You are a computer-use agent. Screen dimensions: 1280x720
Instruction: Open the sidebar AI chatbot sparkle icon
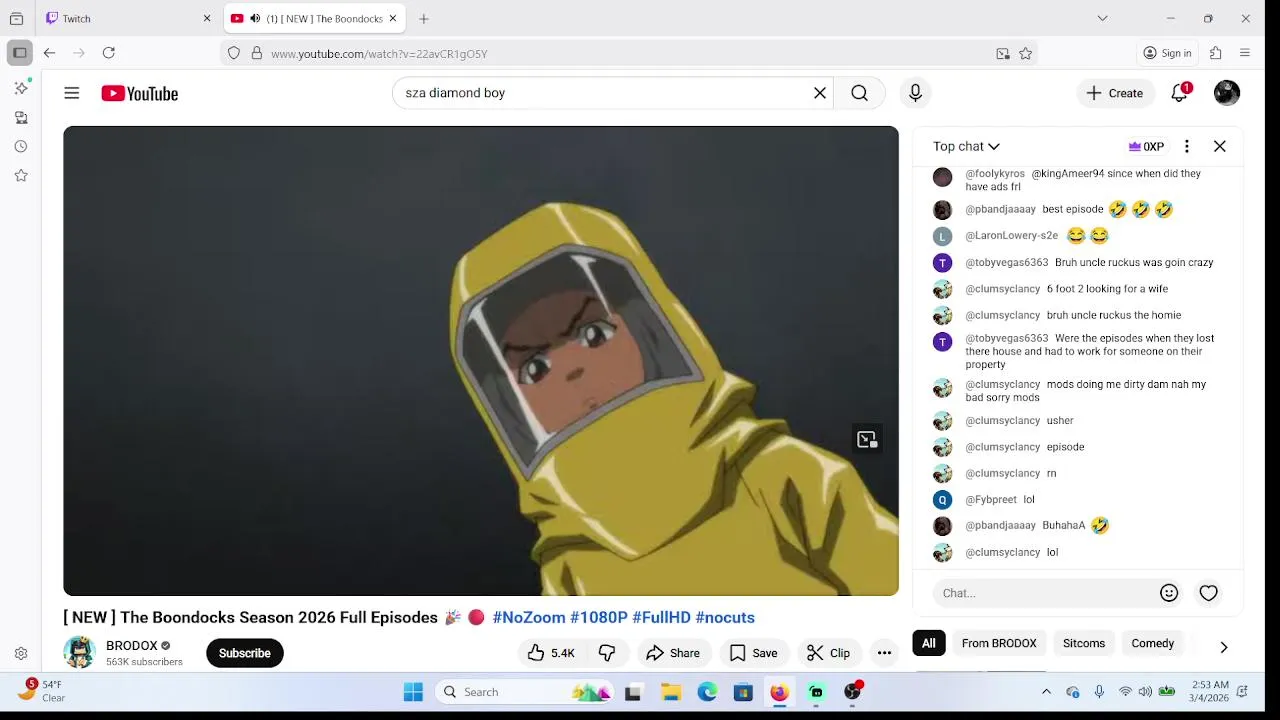click(x=21, y=88)
